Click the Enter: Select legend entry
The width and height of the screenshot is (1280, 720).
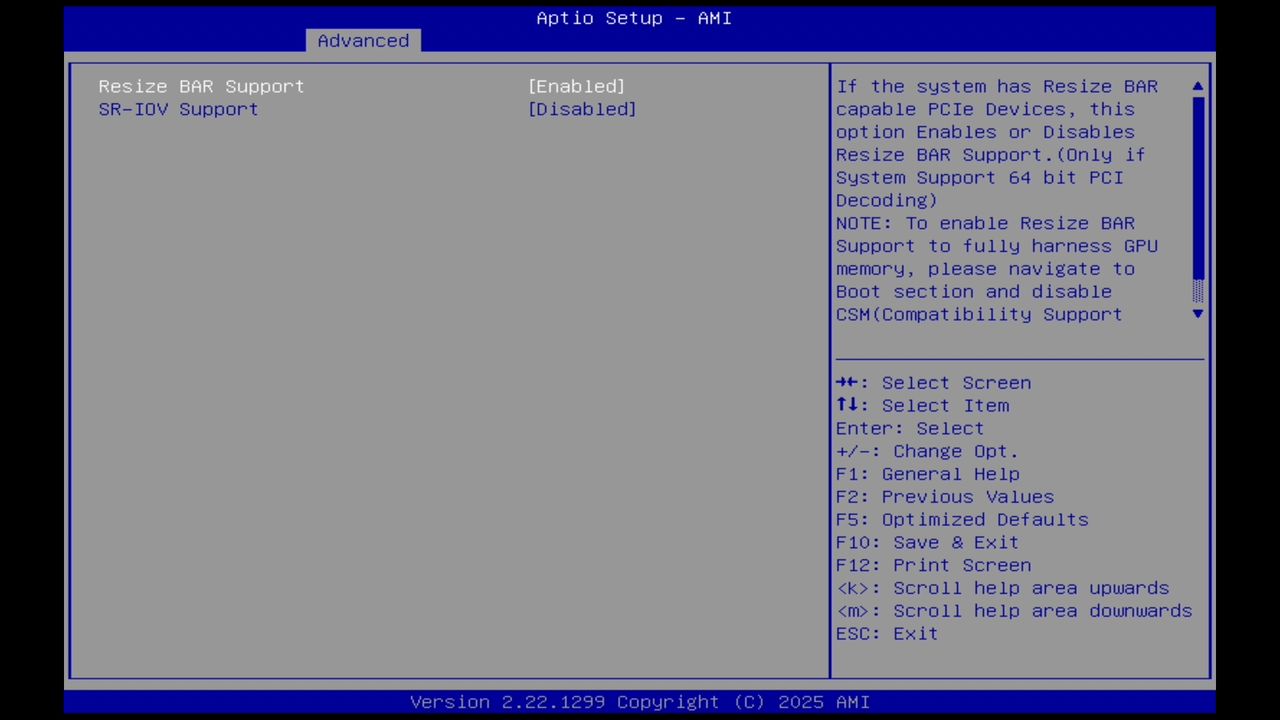909,428
